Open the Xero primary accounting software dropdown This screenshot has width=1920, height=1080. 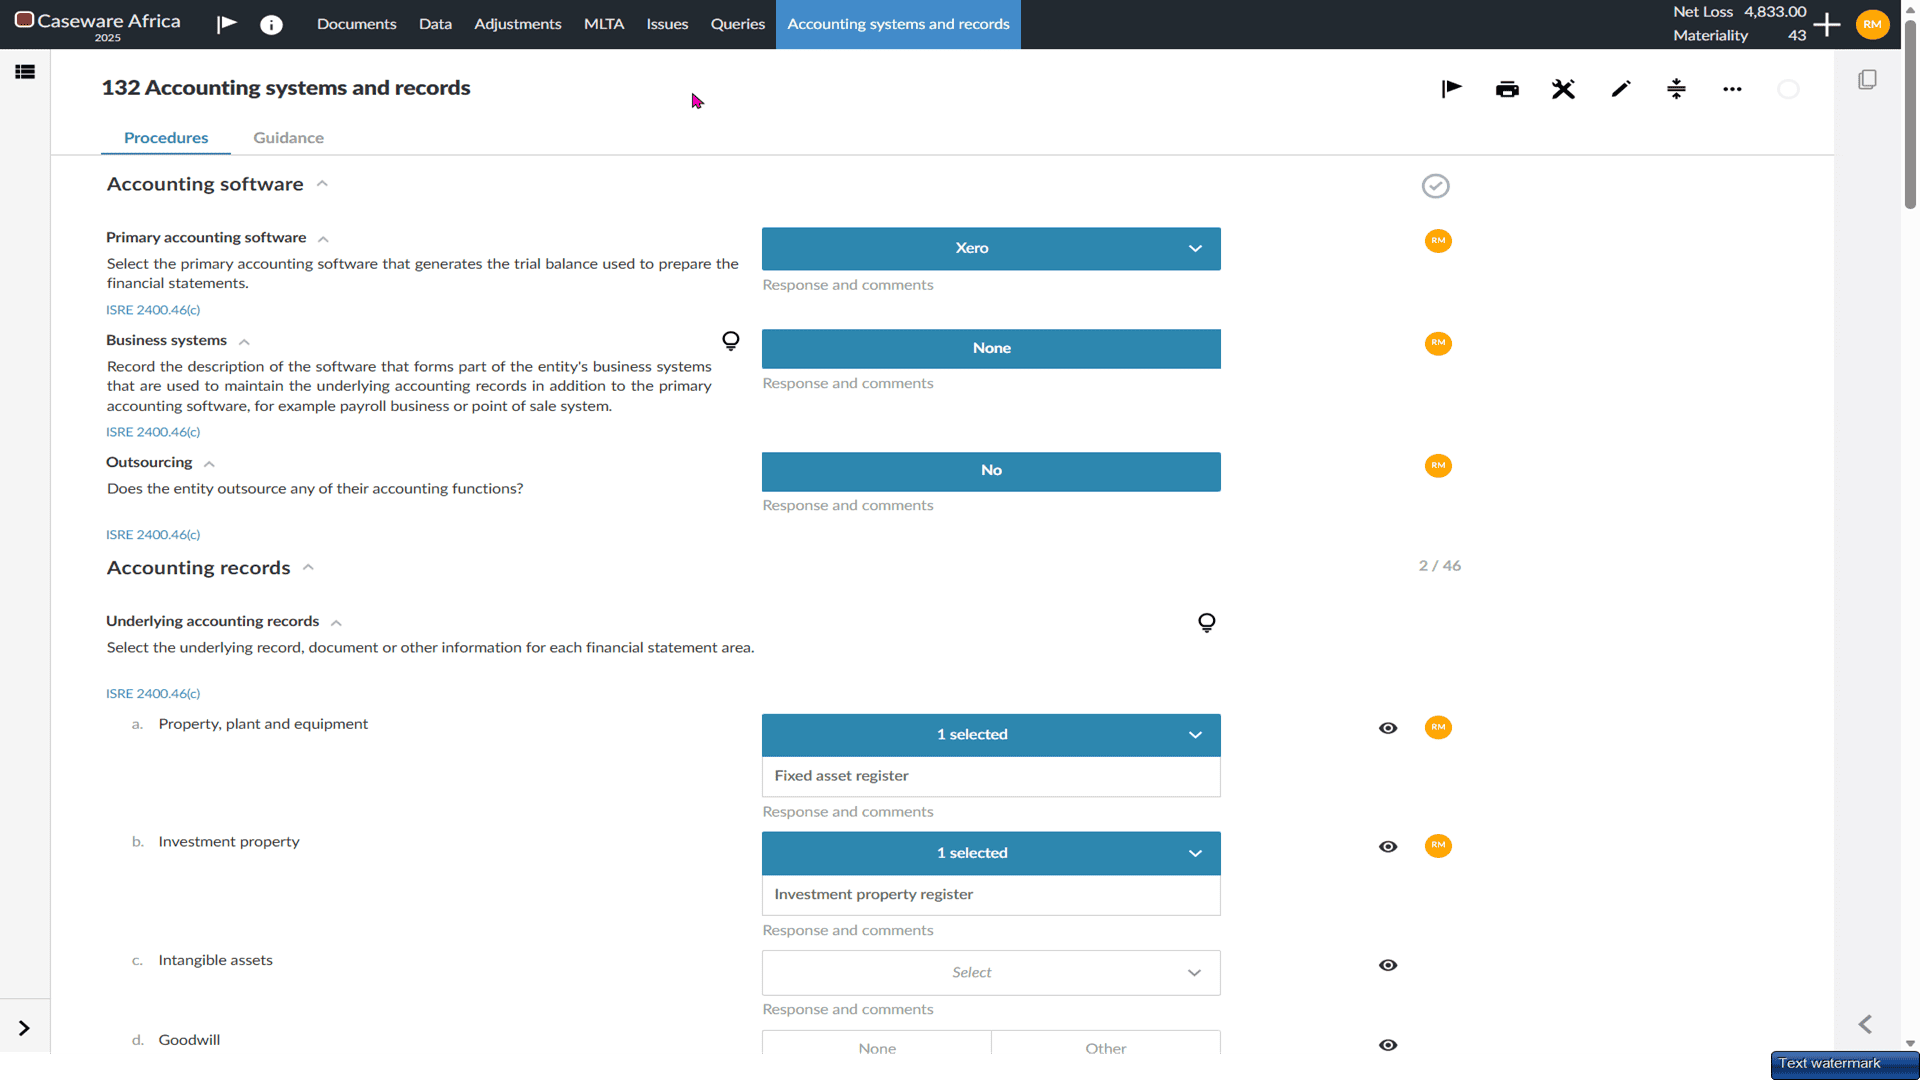[991, 248]
